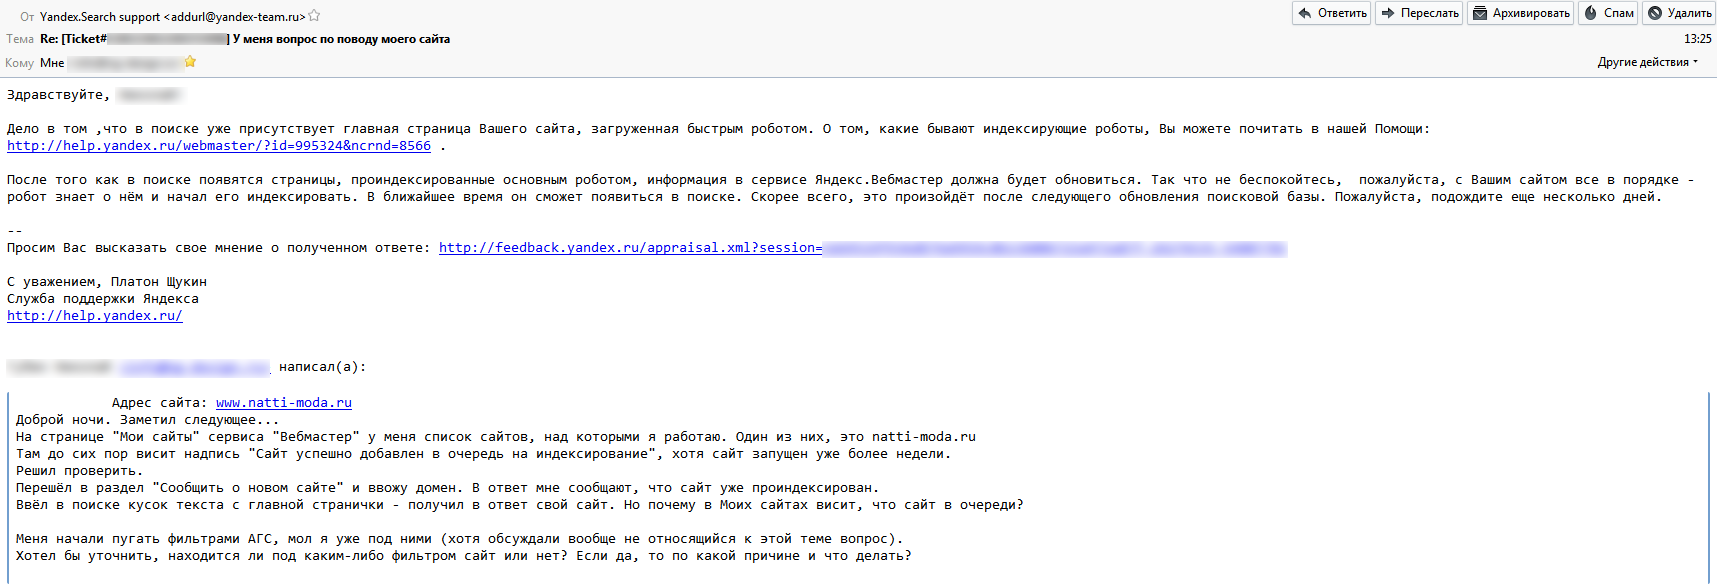Archive the message with Архивировать
1717x588 pixels.
[1521, 13]
